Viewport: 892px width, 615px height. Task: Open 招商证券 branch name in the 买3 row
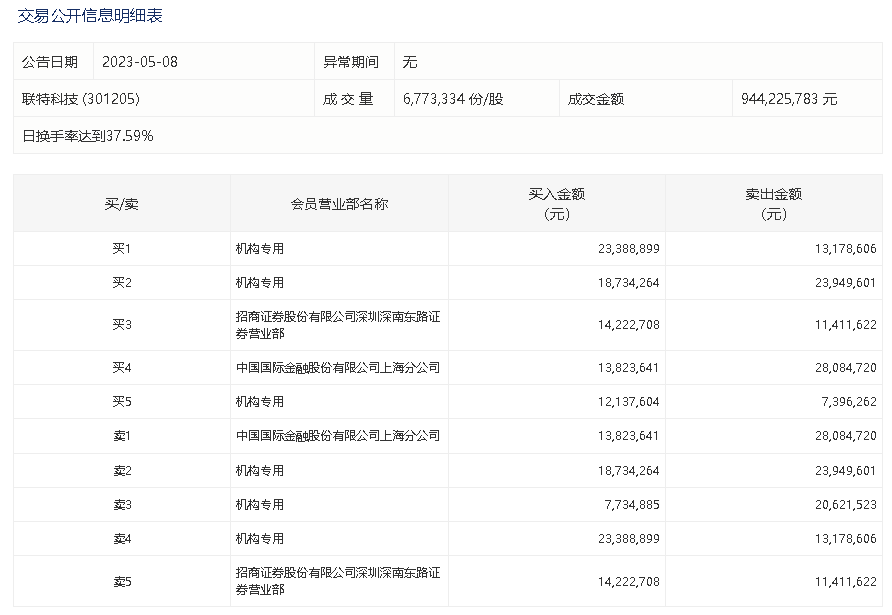tap(337, 325)
